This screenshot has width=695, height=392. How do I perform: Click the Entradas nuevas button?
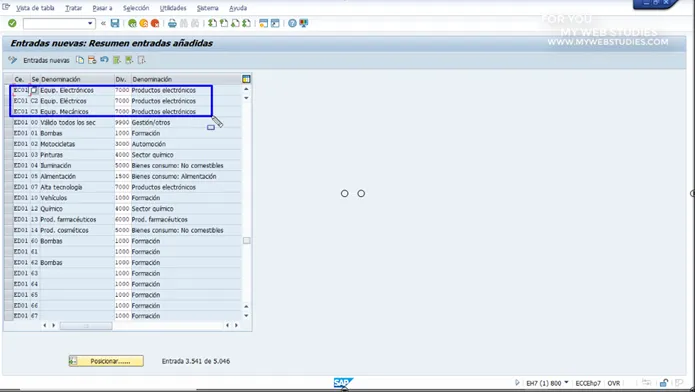pos(46,60)
